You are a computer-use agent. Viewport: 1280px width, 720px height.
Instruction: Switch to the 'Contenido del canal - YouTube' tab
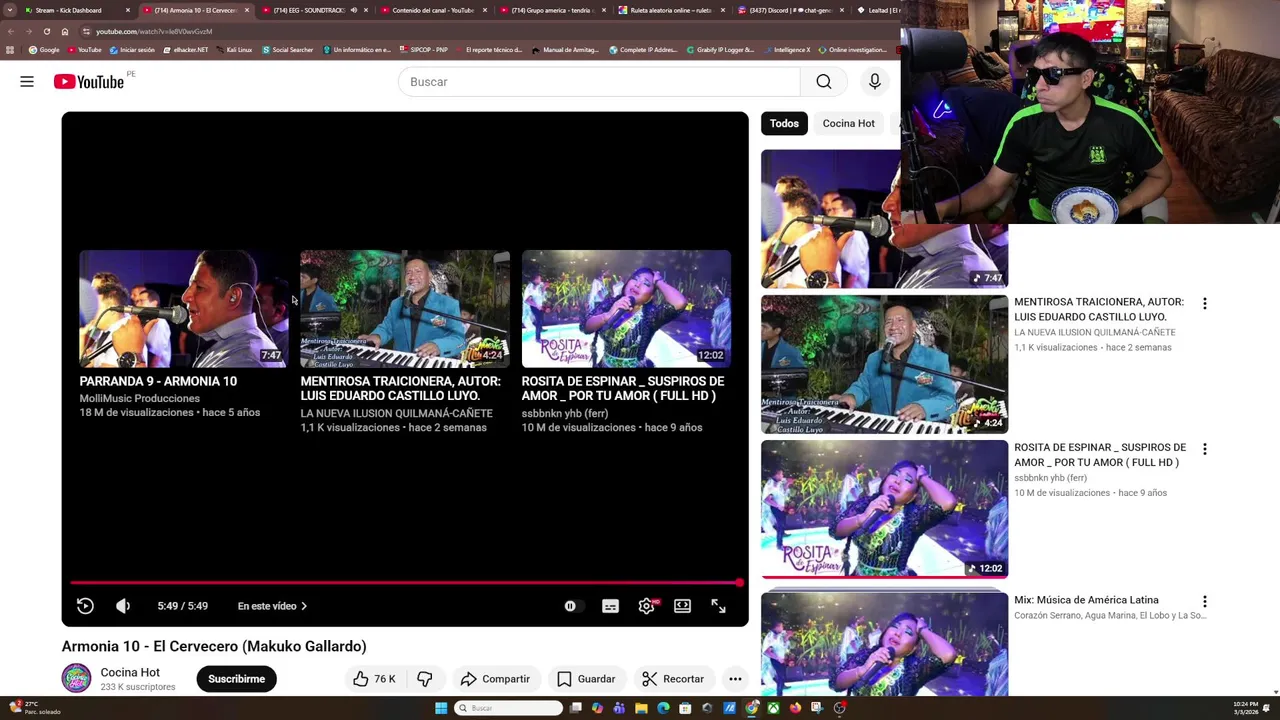point(432,10)
